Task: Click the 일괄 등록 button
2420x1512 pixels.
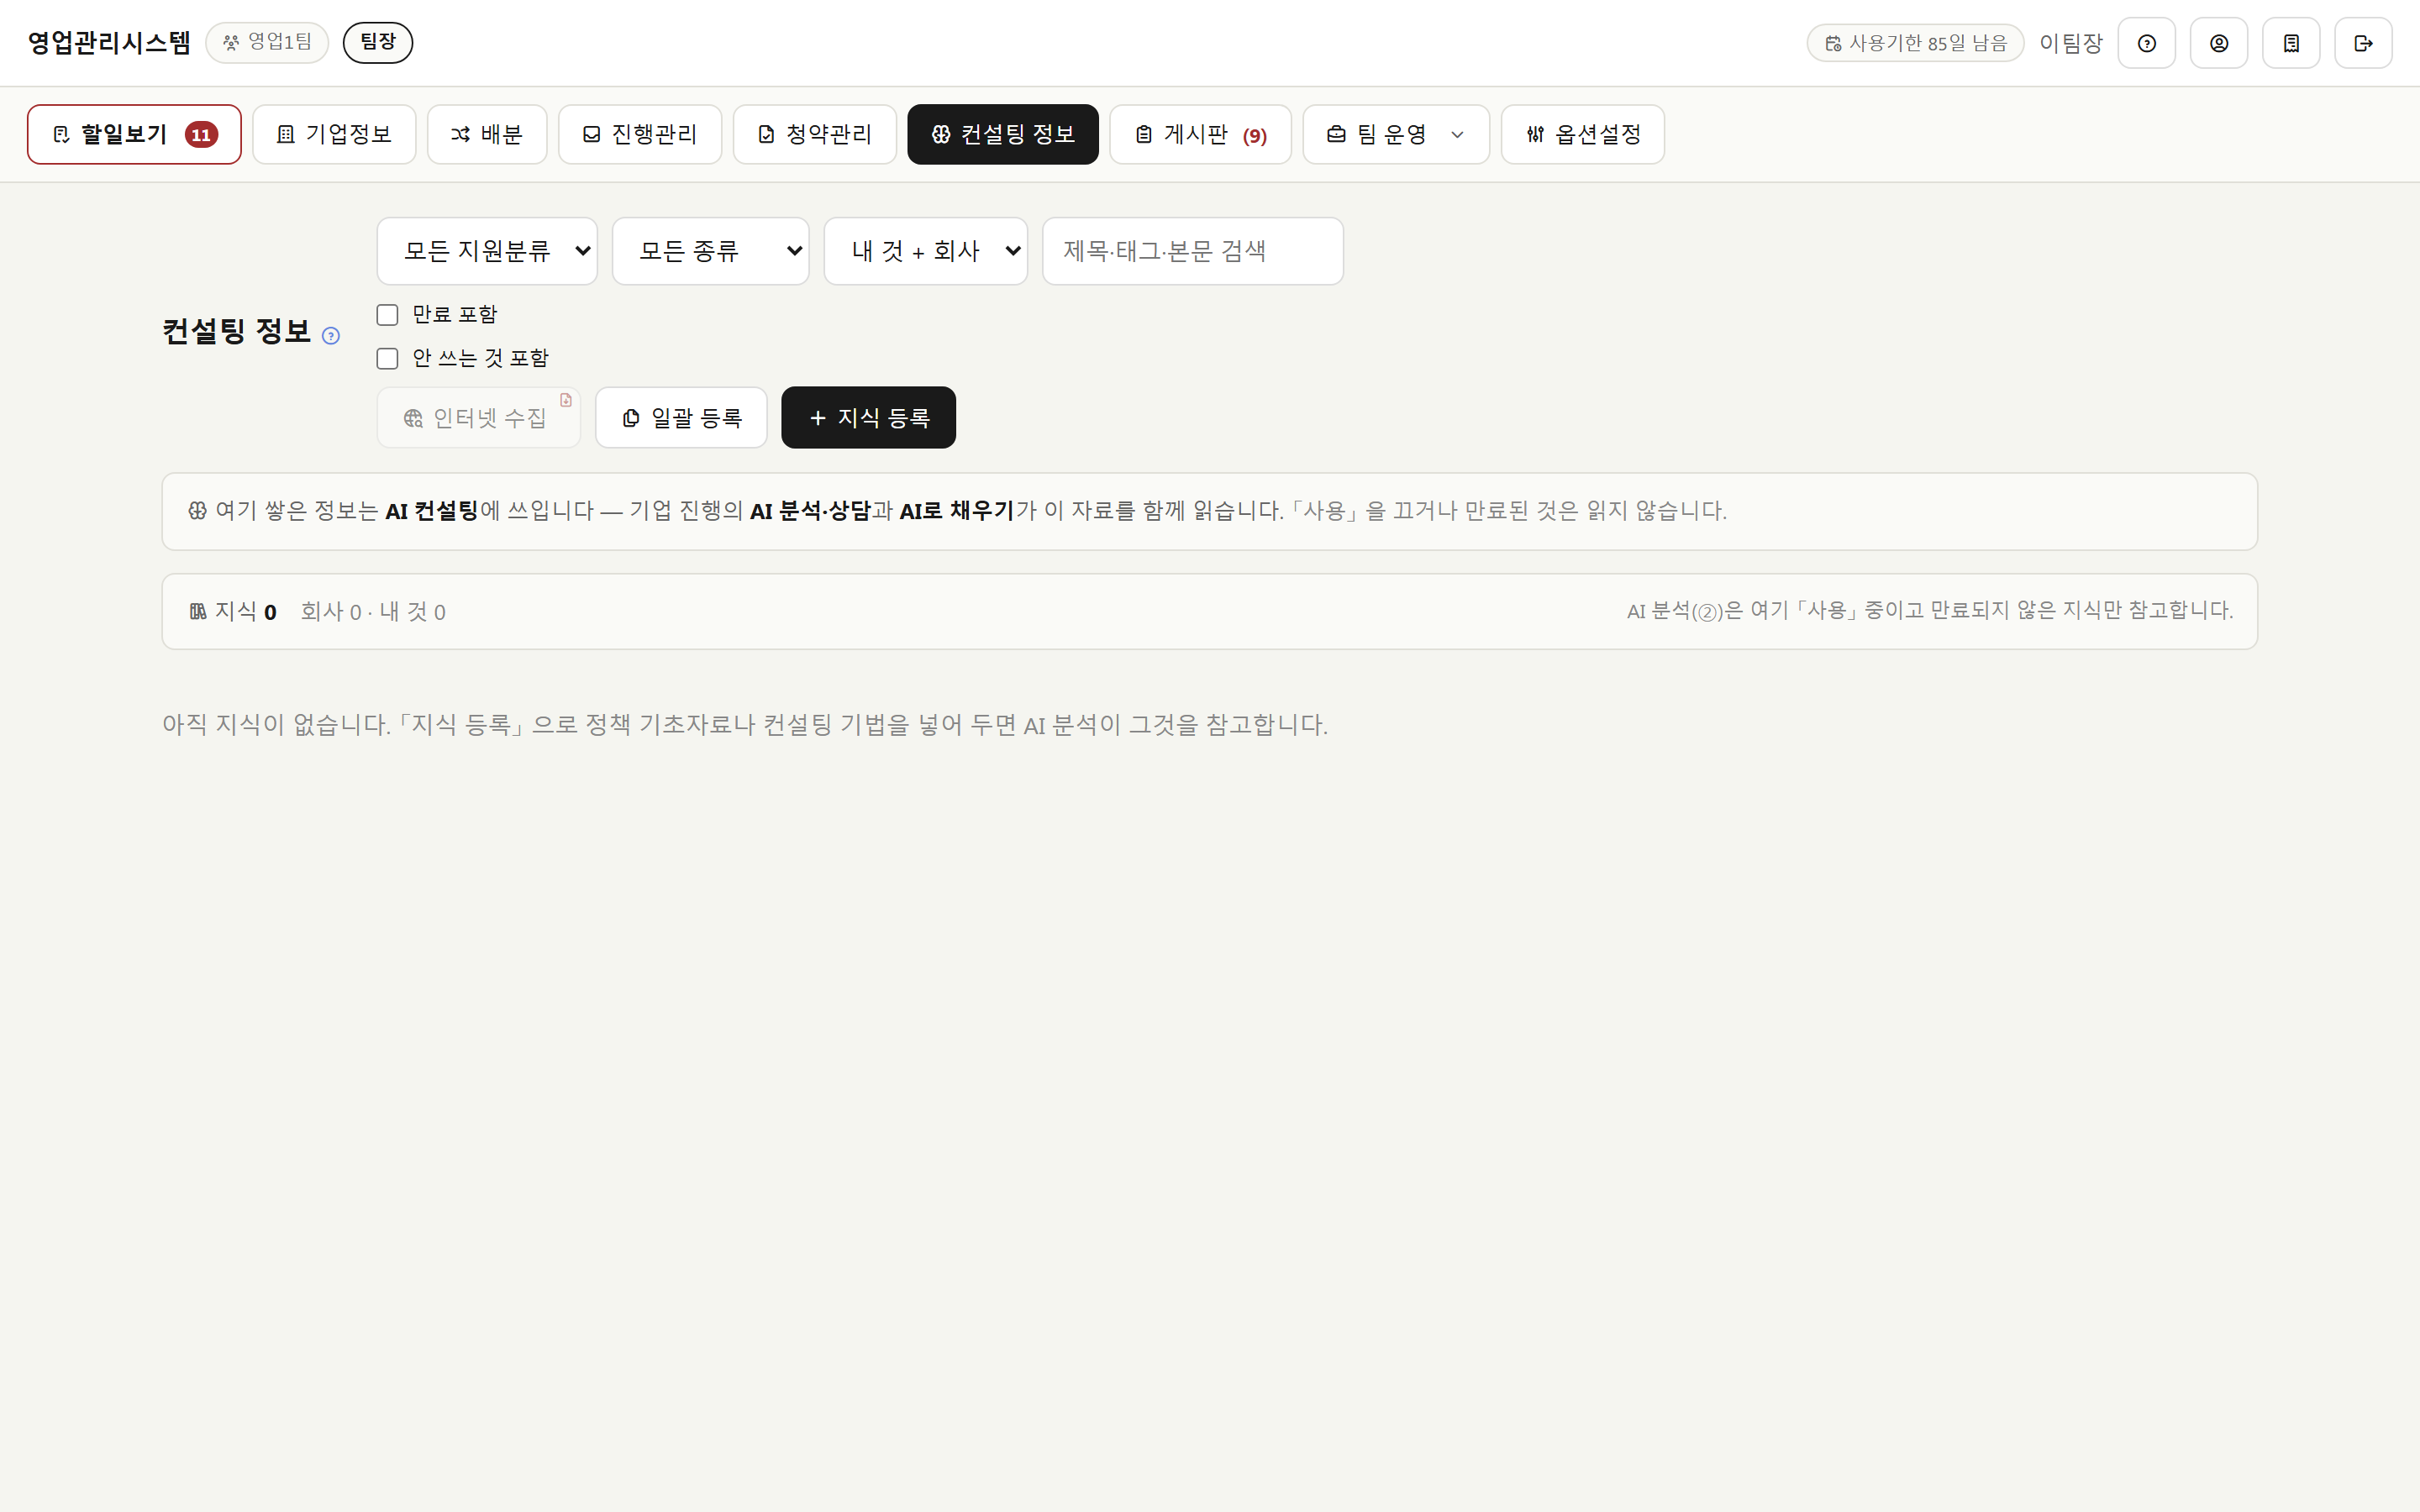Action: [x=681, y=418]
